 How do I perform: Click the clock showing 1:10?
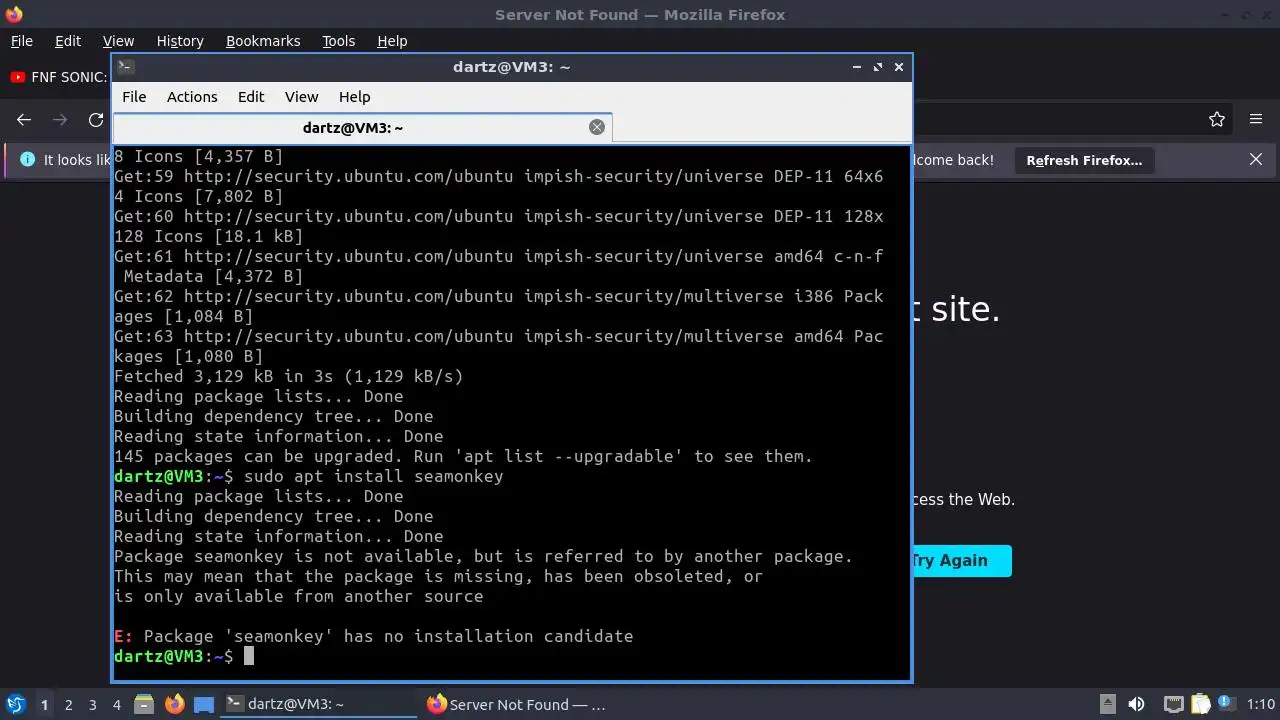click(1261, 704)
